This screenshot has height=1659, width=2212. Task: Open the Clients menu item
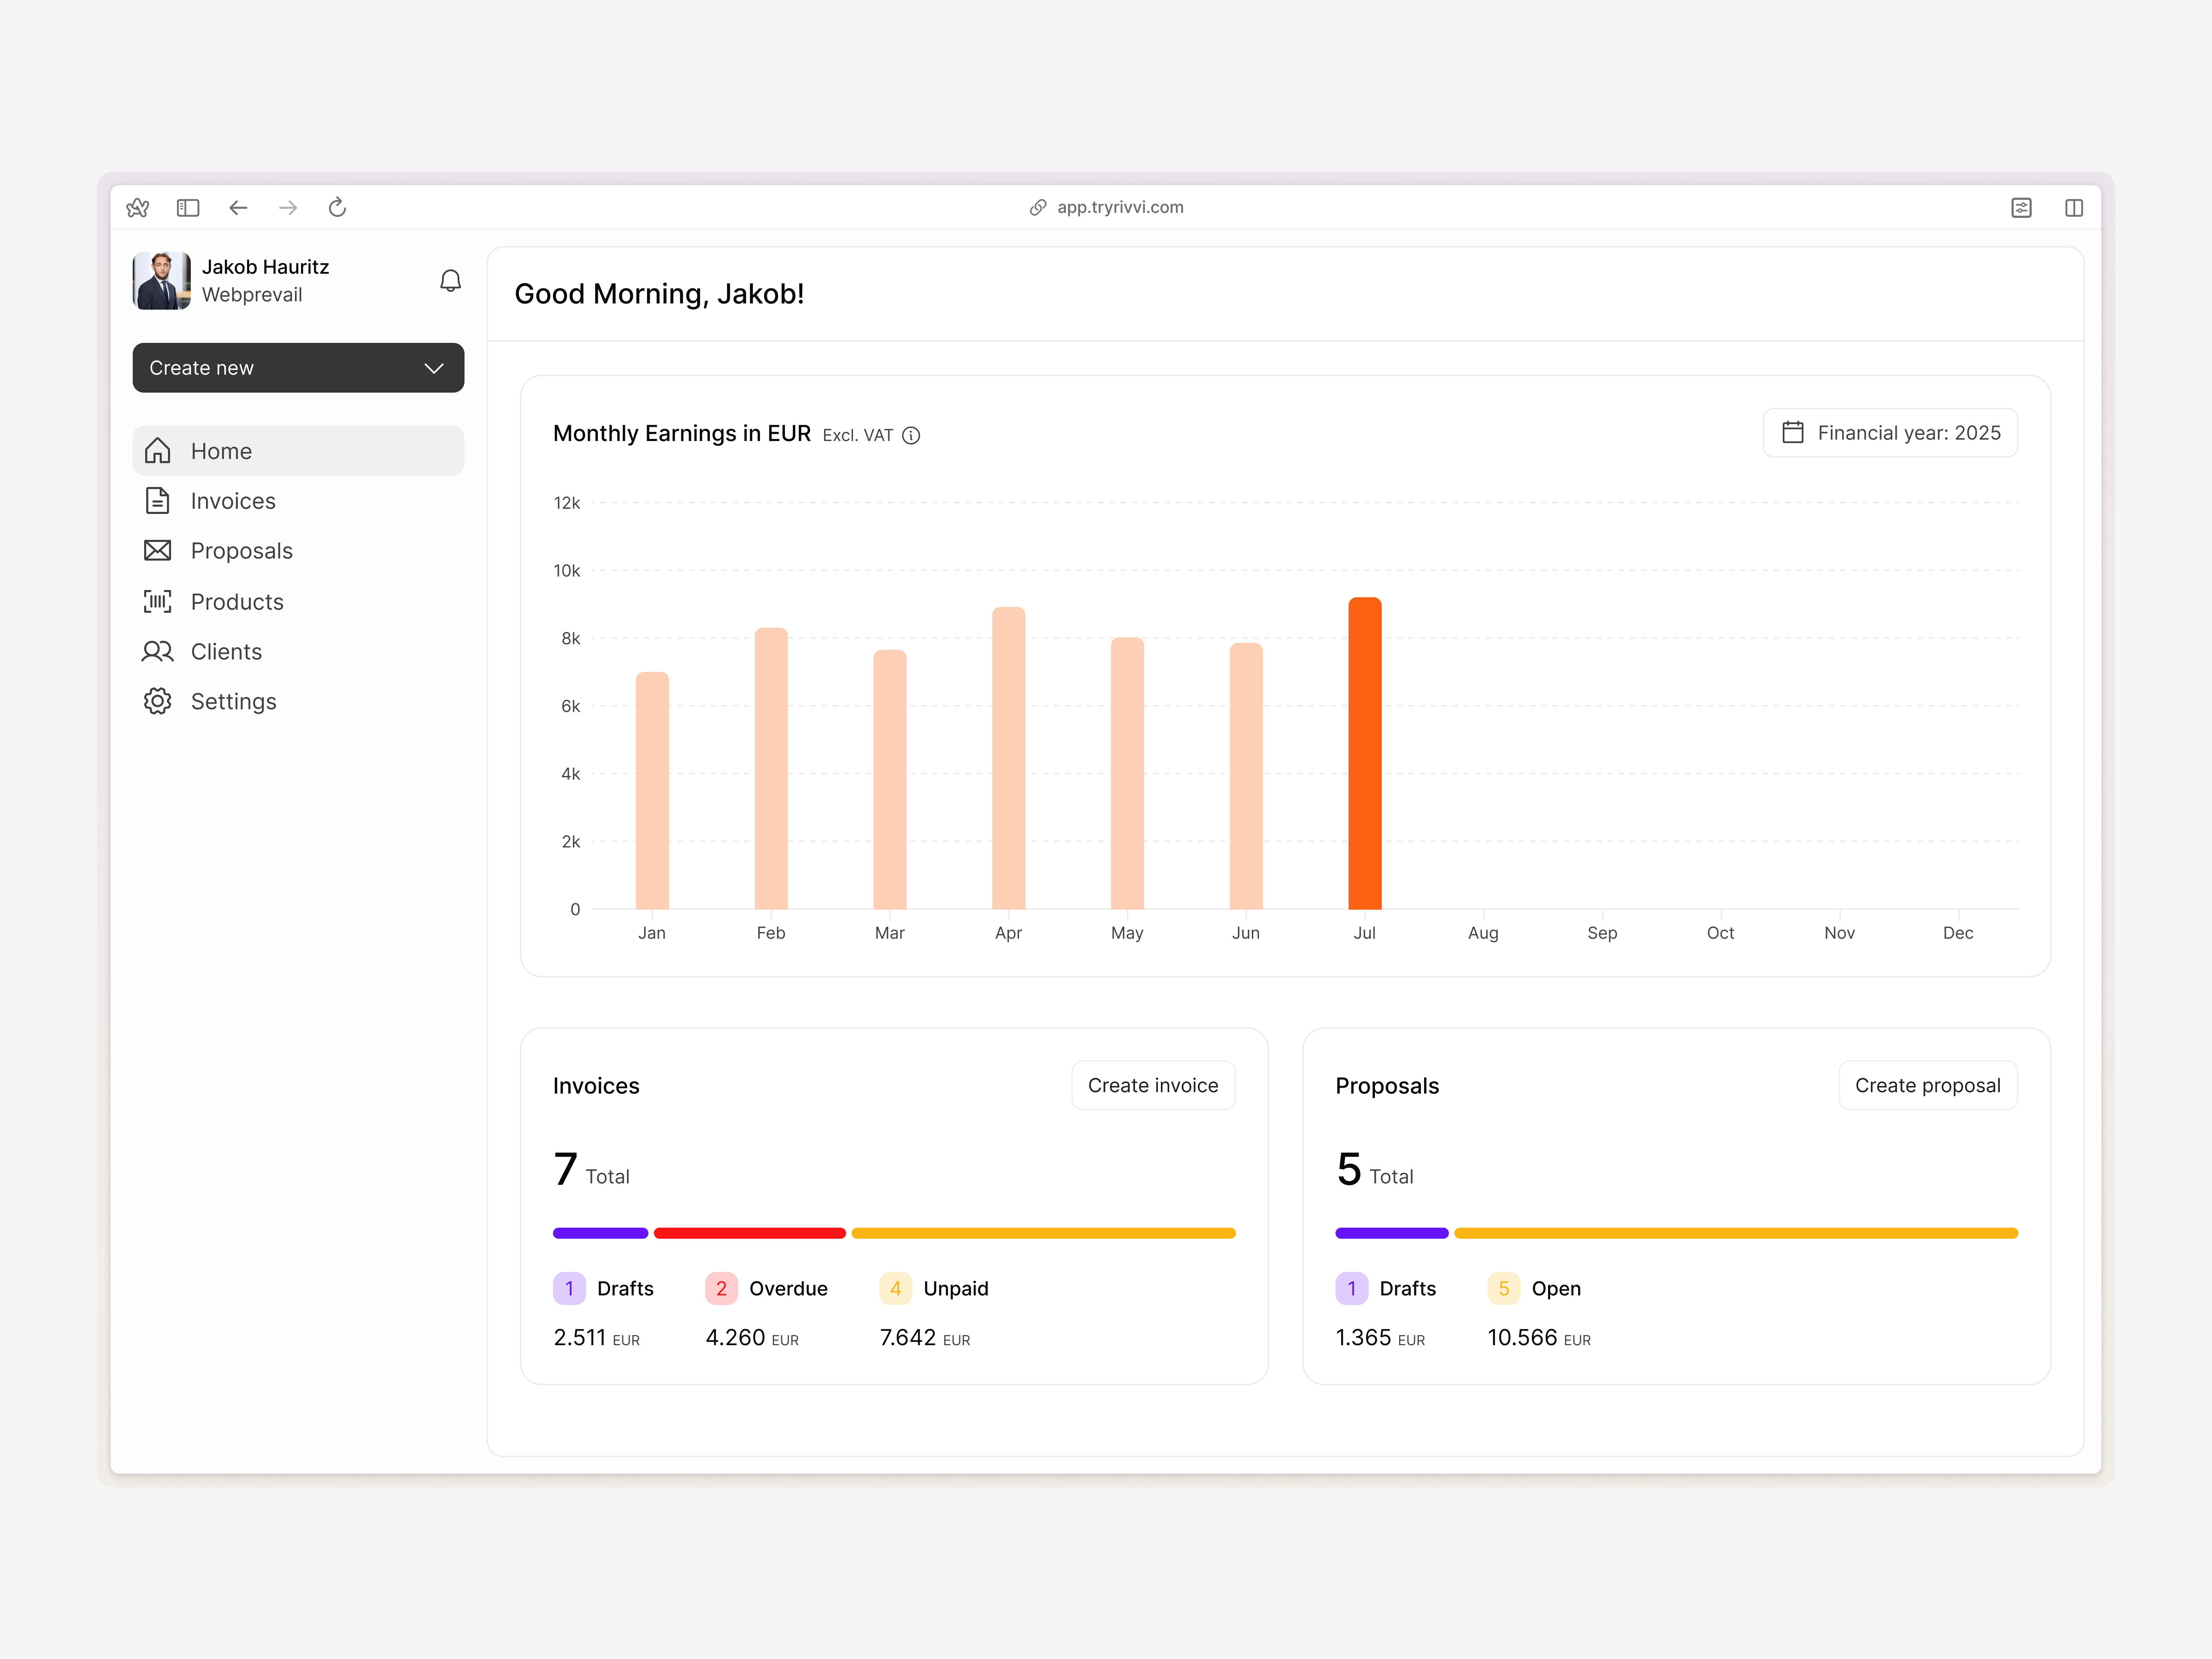click(x=298, y=651)
